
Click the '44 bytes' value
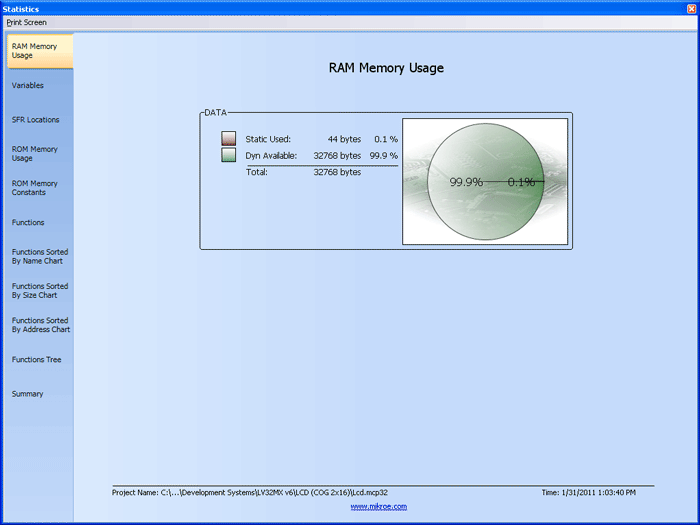click(x=344, y=139)
